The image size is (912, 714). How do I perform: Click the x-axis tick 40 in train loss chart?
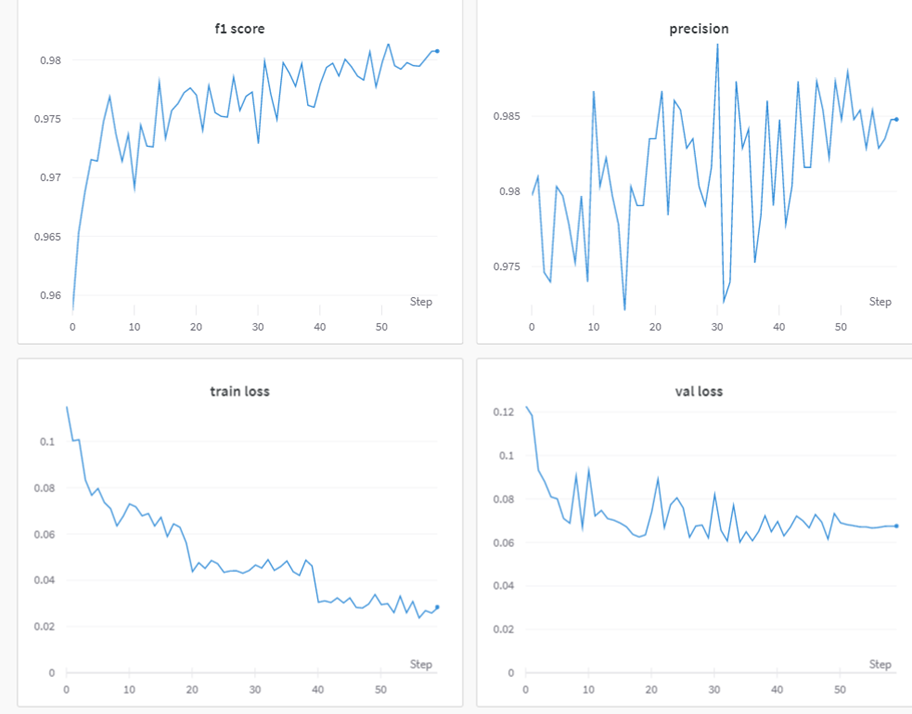coord(318,690)
